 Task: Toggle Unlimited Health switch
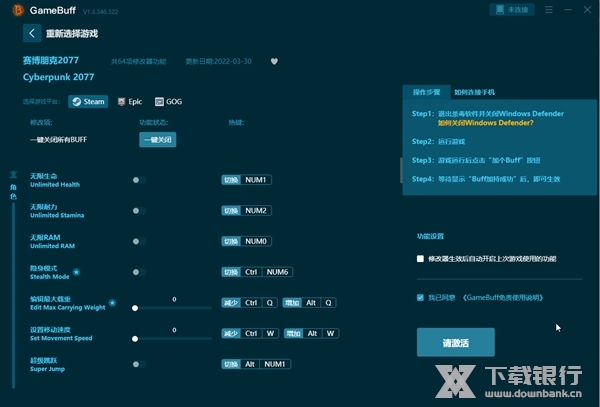click(x=138, y=180)
